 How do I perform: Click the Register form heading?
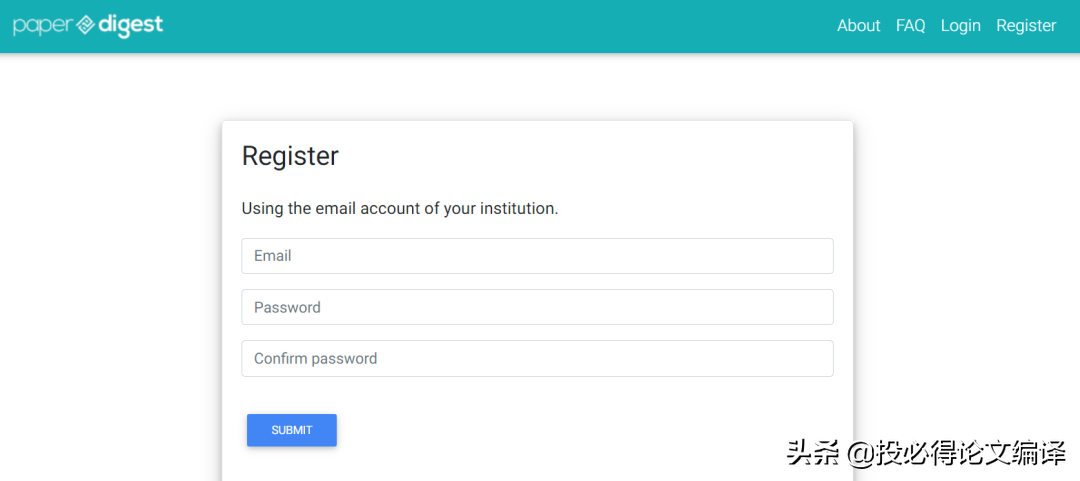point(290,156)
